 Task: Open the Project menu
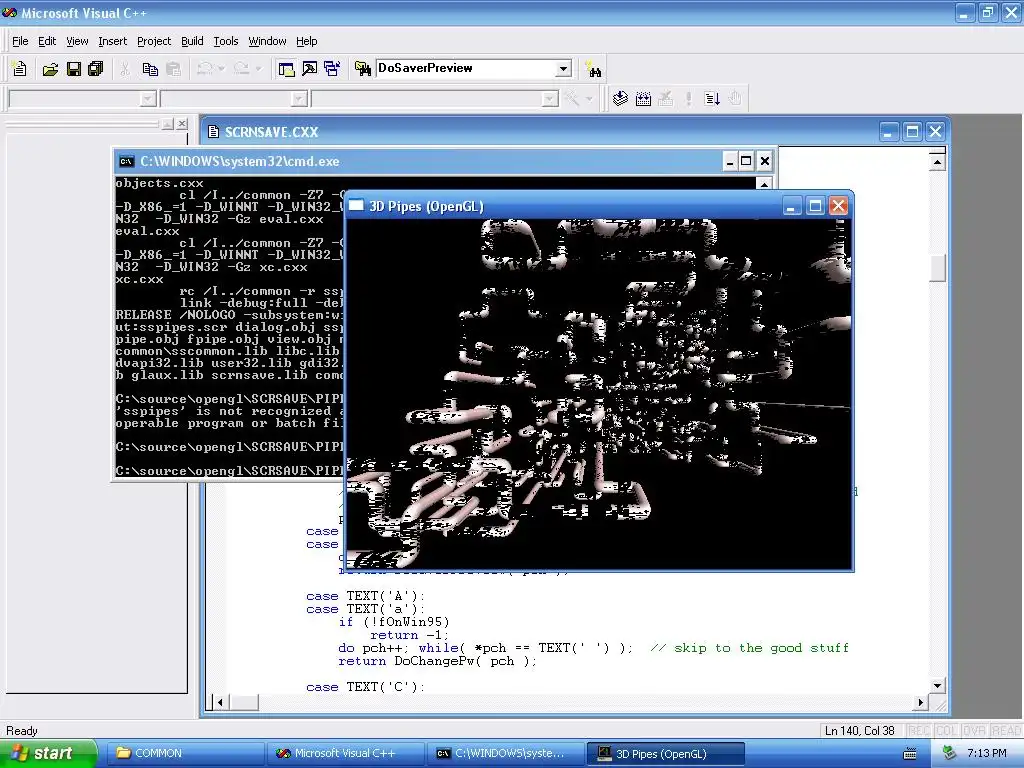pyautogui.click(x=154, y=41)
